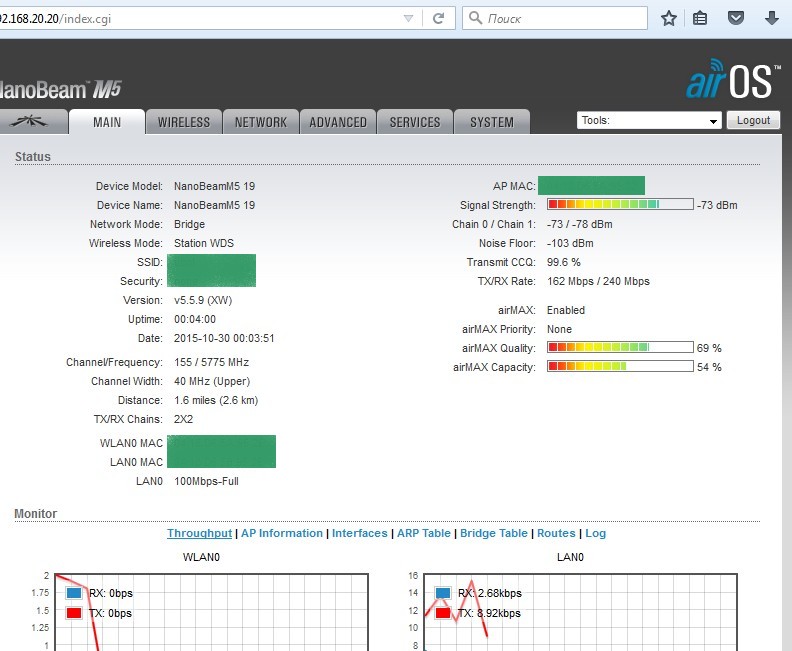792x651 pixels.
Task: Open the downloads arrow icon
Action: 771,19
